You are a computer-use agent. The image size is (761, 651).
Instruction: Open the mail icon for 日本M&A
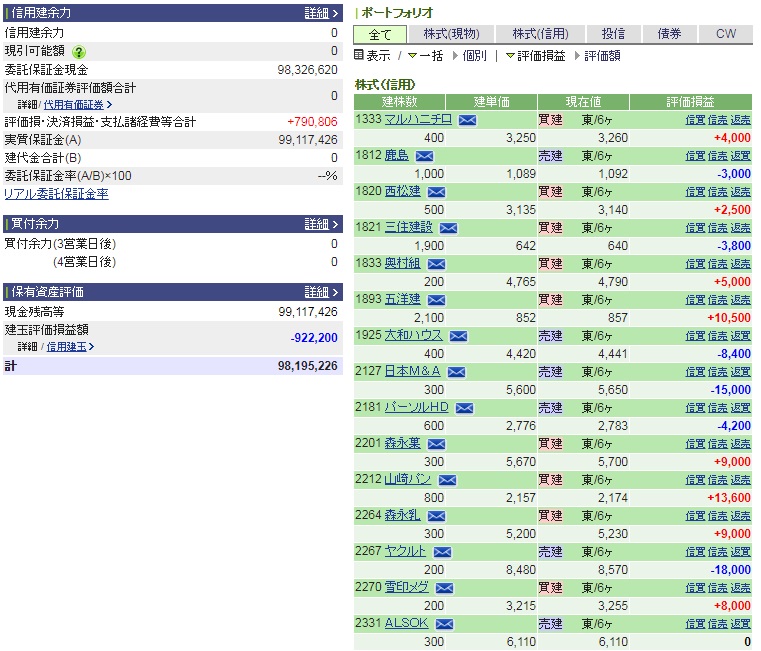point(456,372)
